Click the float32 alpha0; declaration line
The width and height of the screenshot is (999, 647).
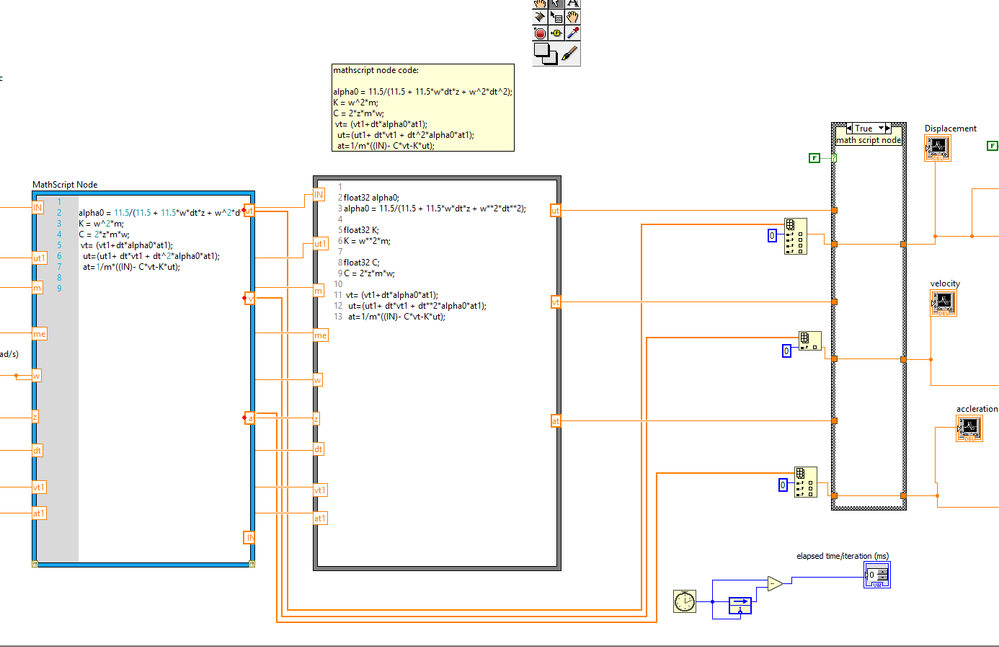[x=371, y=197]
